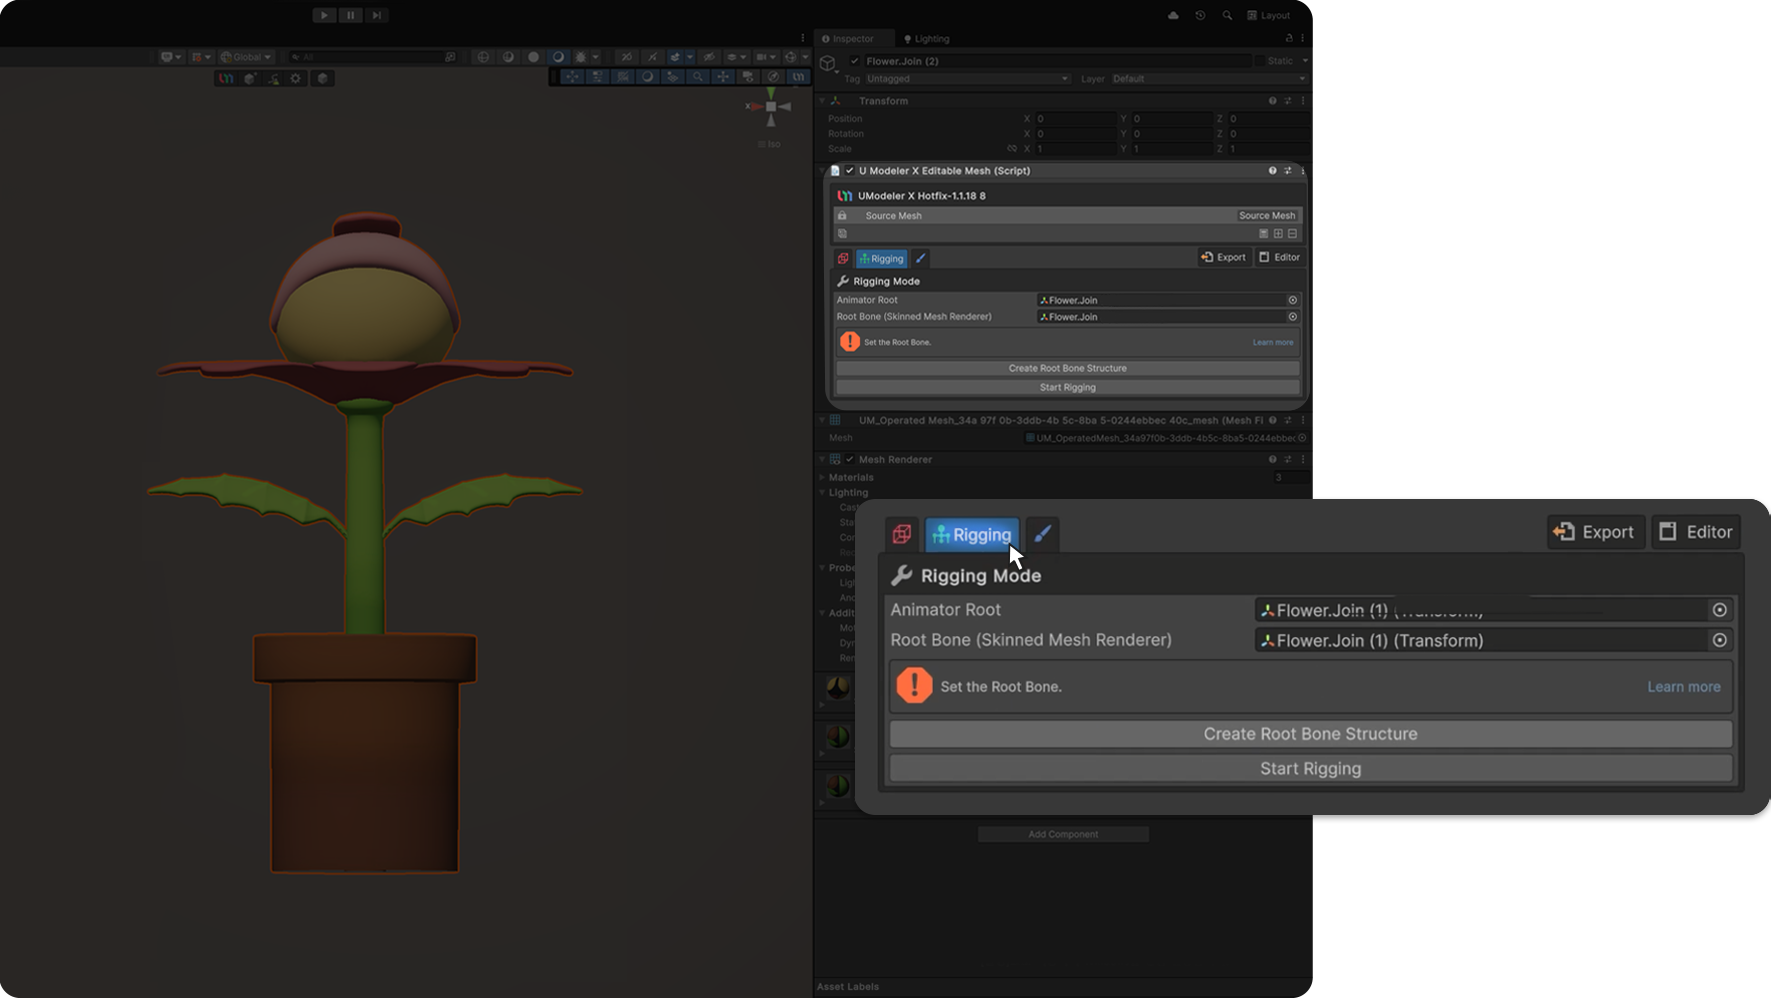
Task: Click the small Export button in Inspector panel
Action: coord(1224,257)
